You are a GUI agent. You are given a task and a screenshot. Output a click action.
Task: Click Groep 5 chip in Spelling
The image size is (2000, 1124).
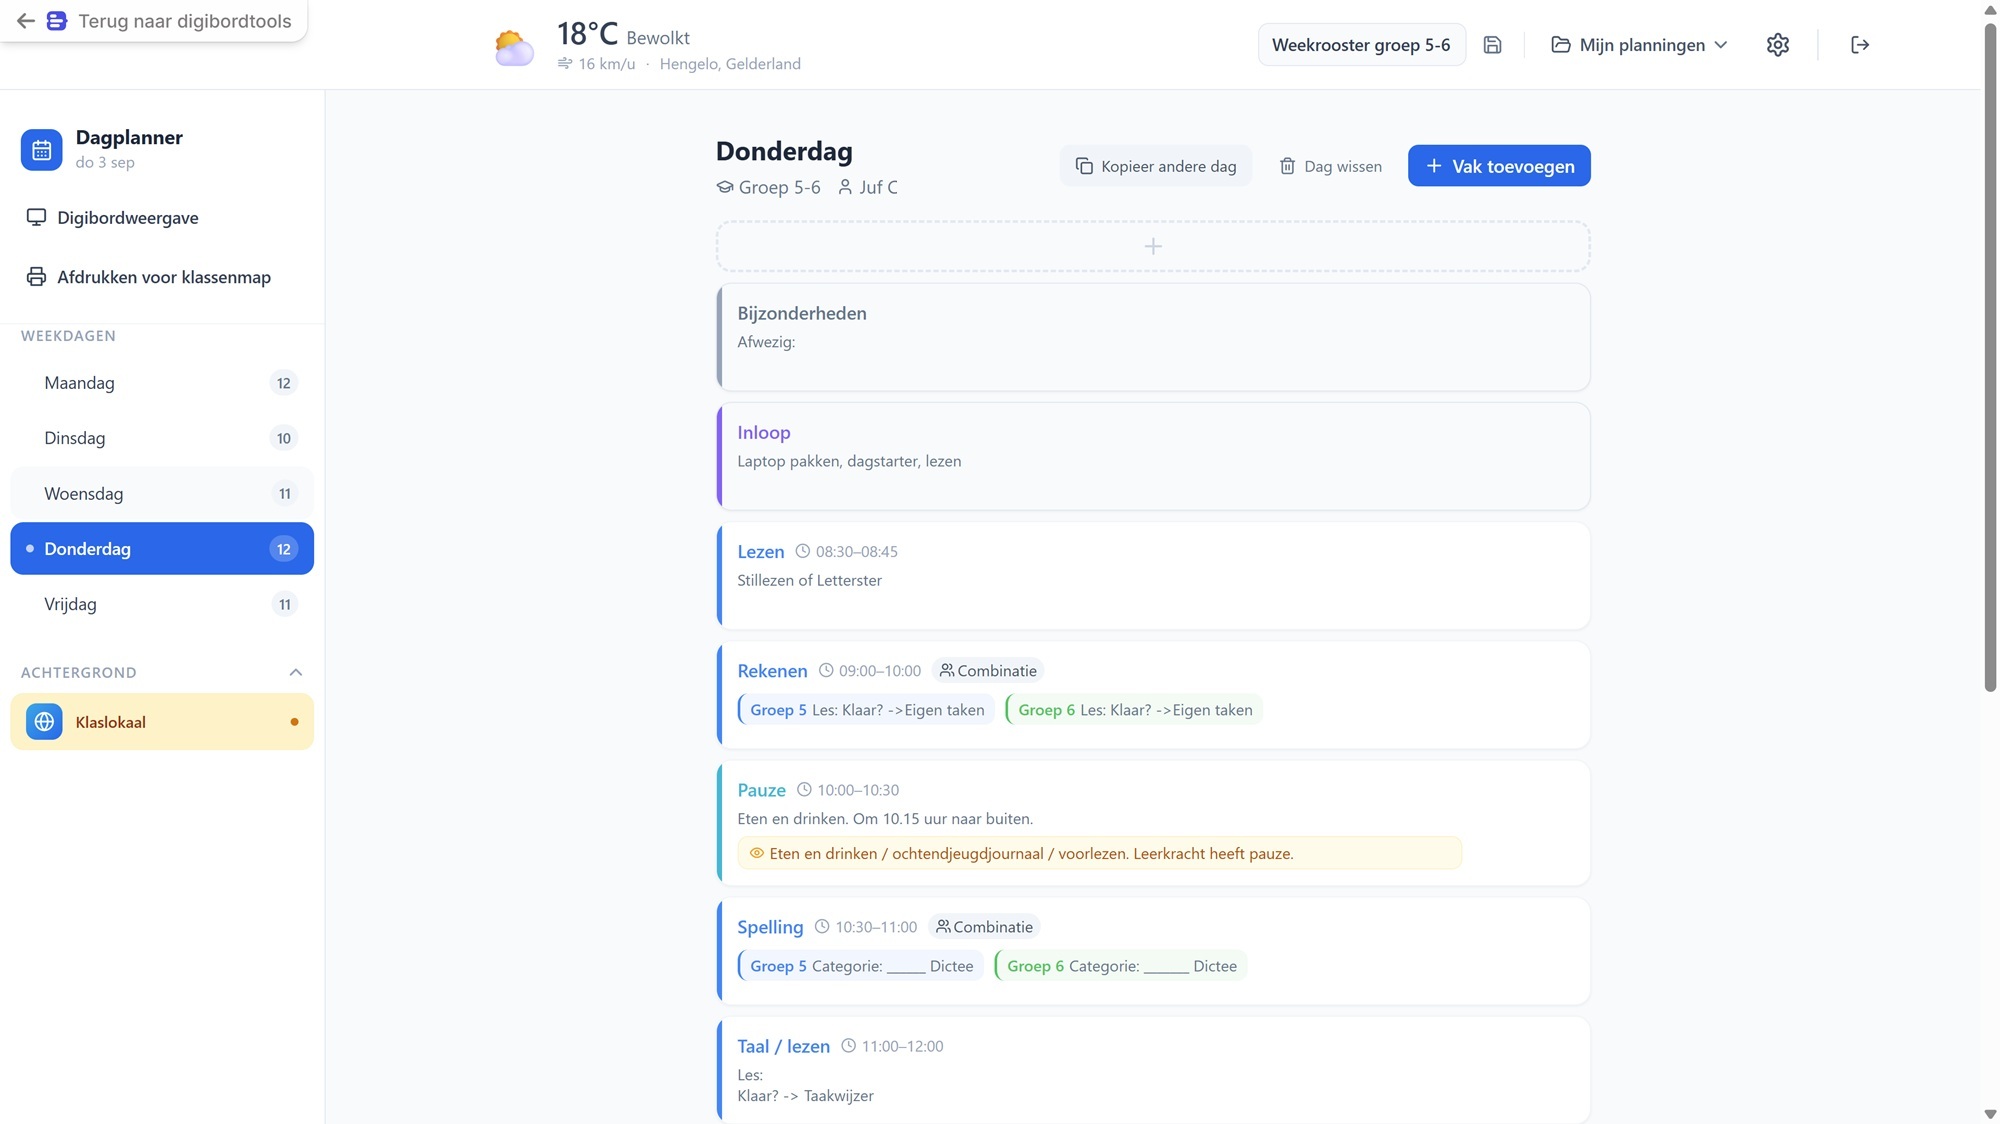click(x=861, y=966)
